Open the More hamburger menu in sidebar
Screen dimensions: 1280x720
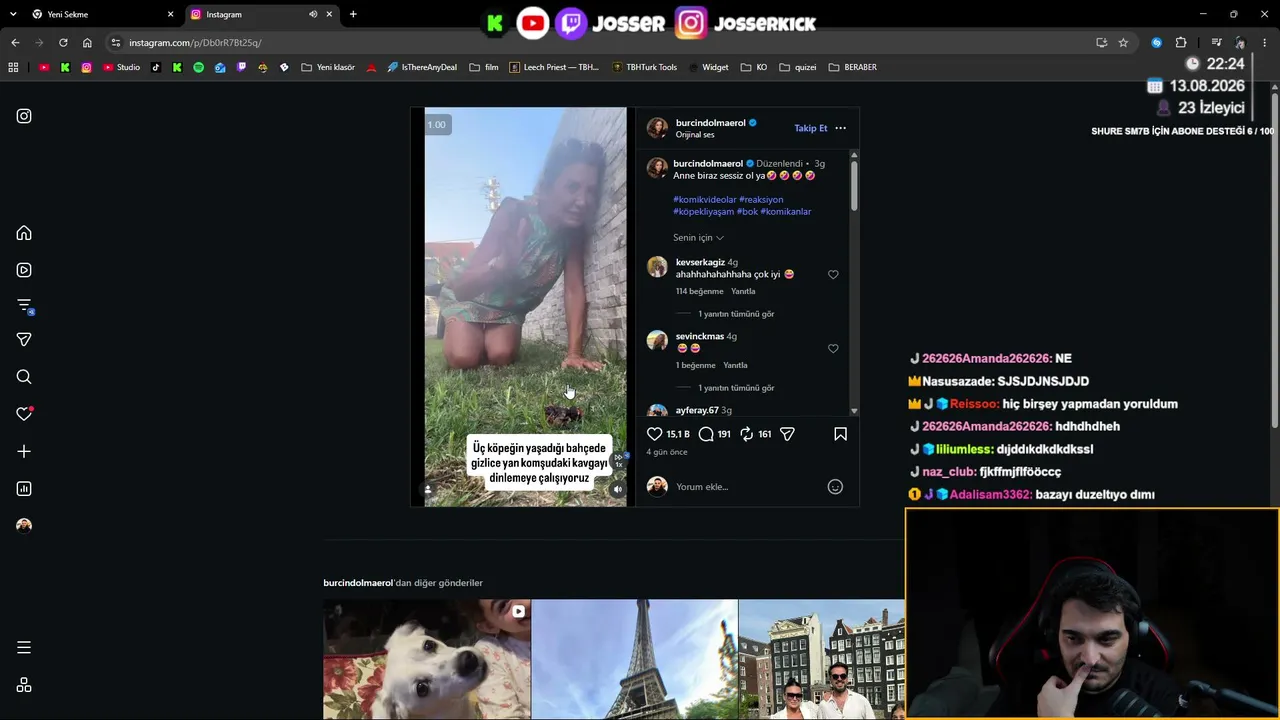[x=24, y=647]
